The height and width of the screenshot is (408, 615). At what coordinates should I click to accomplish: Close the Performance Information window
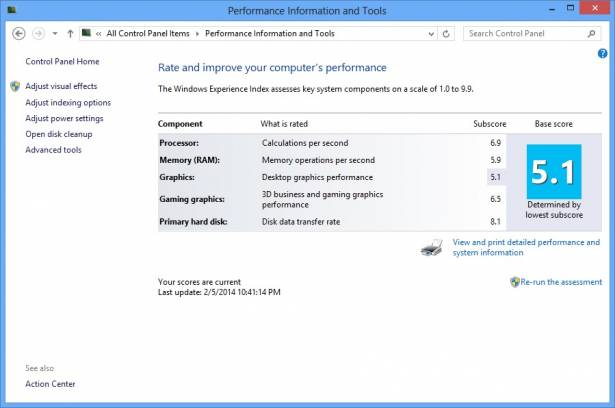[595, 8]
